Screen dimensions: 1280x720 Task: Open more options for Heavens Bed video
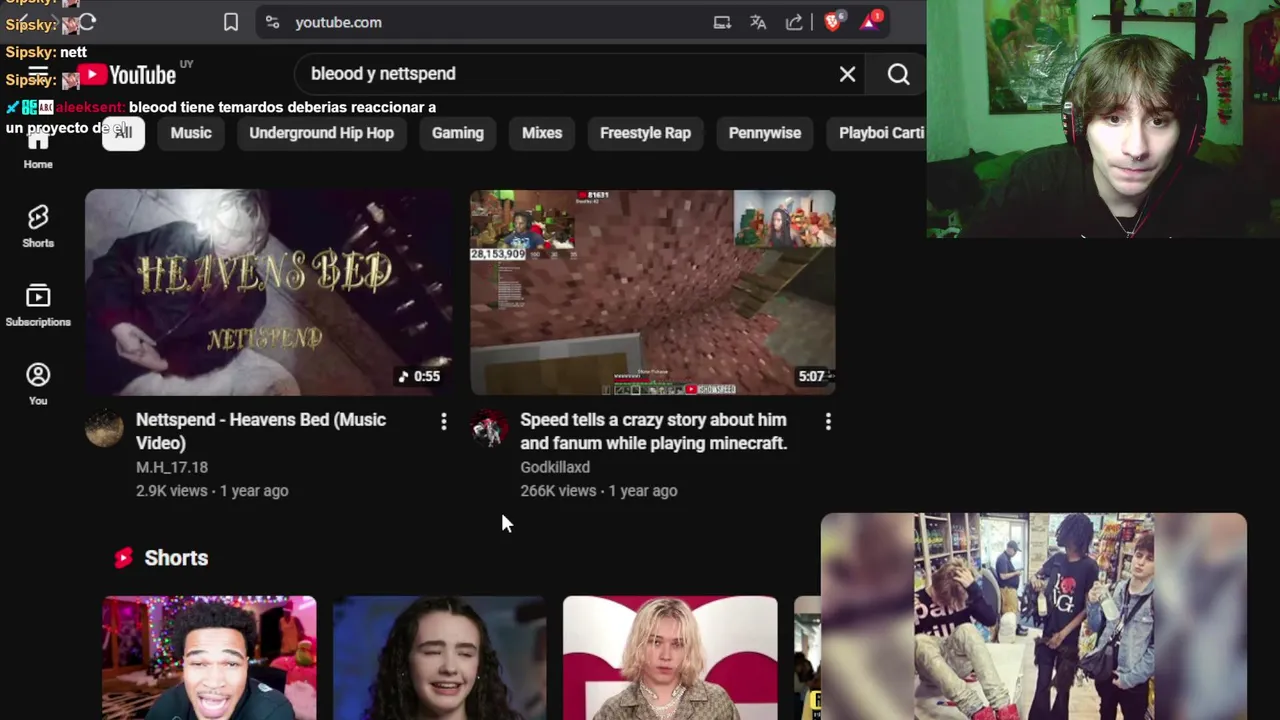pos(444,422)
